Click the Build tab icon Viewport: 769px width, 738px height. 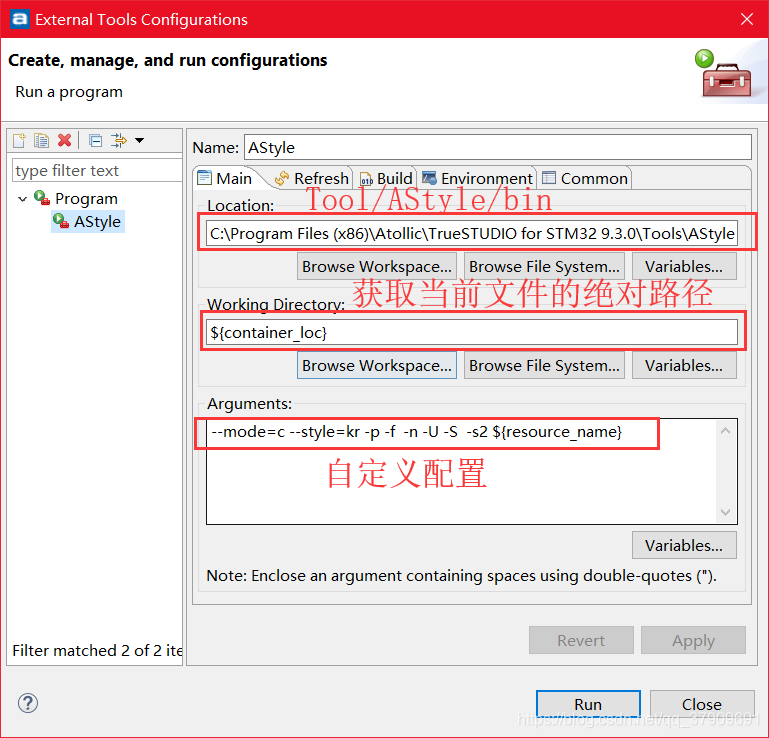tap(366, 179)
